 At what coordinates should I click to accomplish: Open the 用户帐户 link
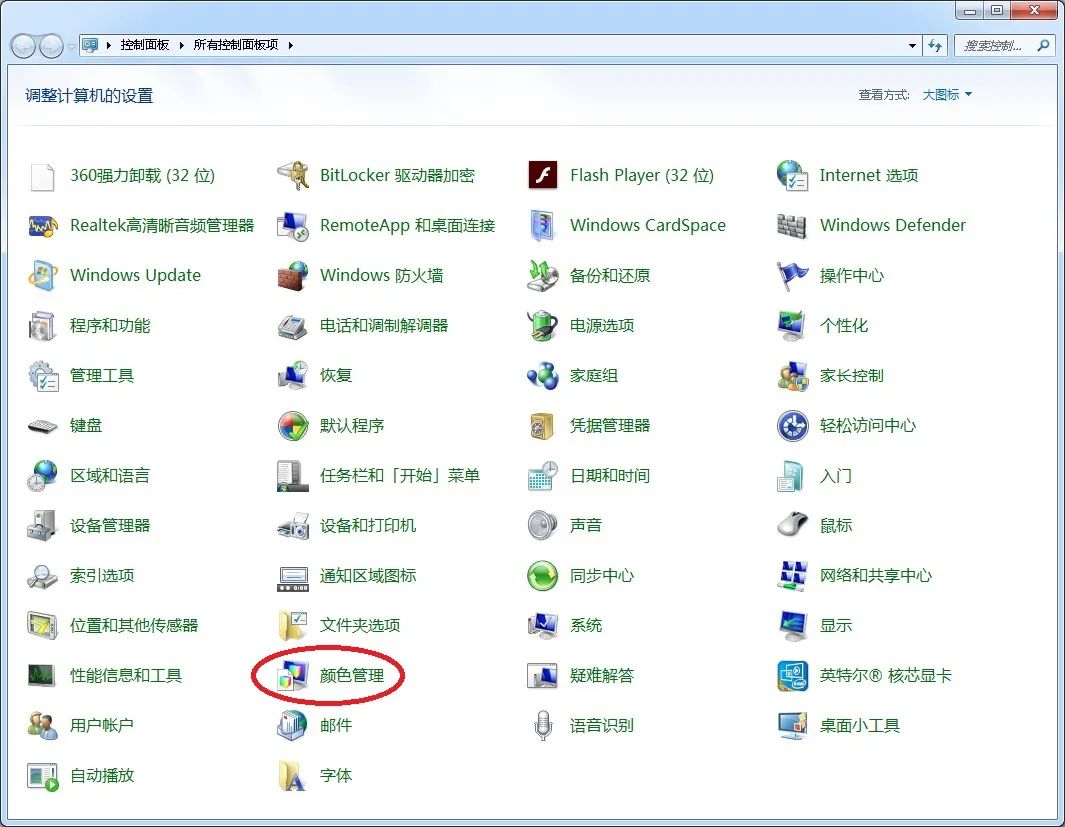click(x=102, y=725)
